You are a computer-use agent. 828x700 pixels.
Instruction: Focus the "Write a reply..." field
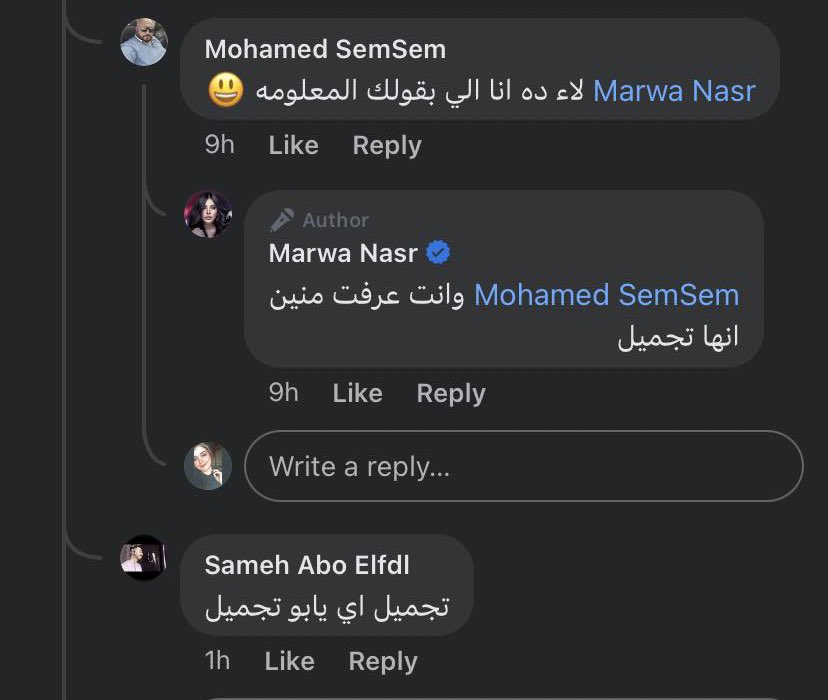click(x=524, y=466)
